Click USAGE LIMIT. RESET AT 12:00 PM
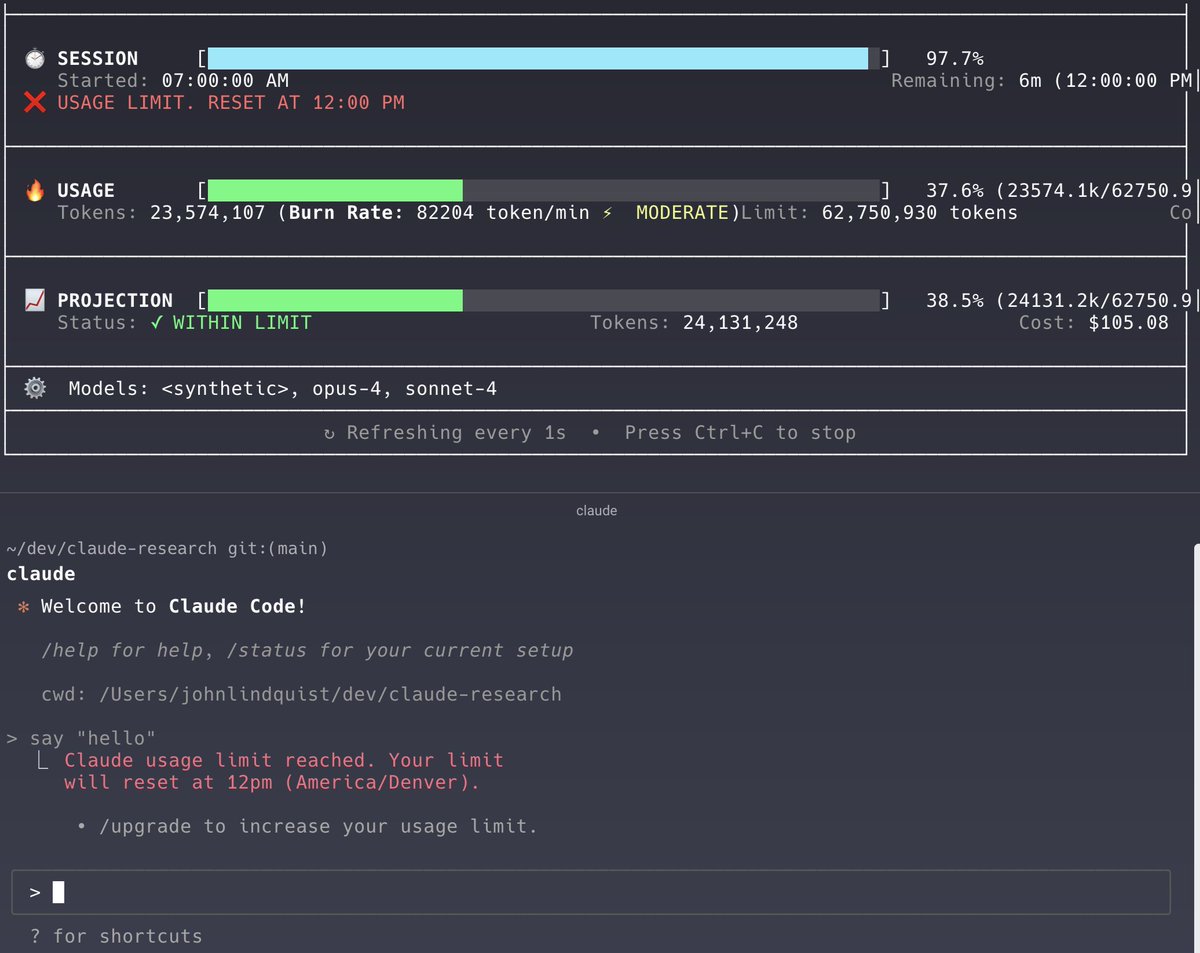Viewport: 1200px width, 953px height. 231,102
